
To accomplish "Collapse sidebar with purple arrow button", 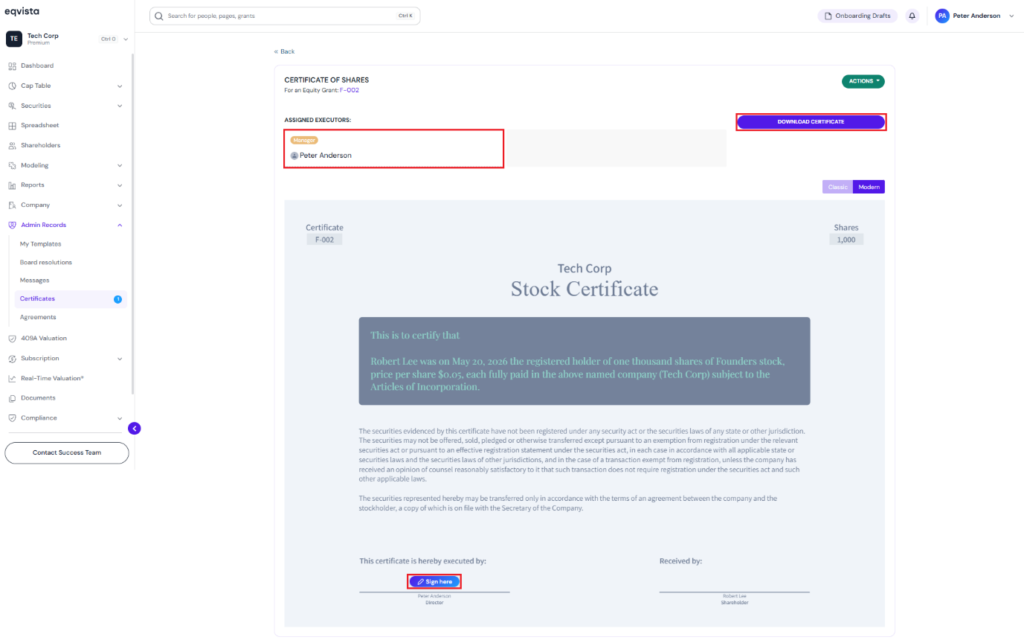I will (135, 428).
